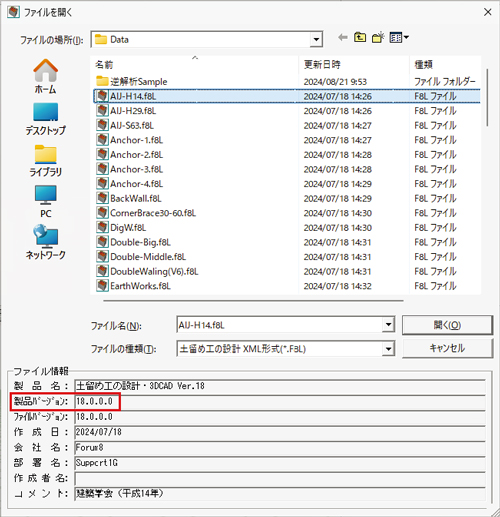
Task: Click the horizontal scrollbar under file list
Action: pyautogui.click(x=253, y=300)
